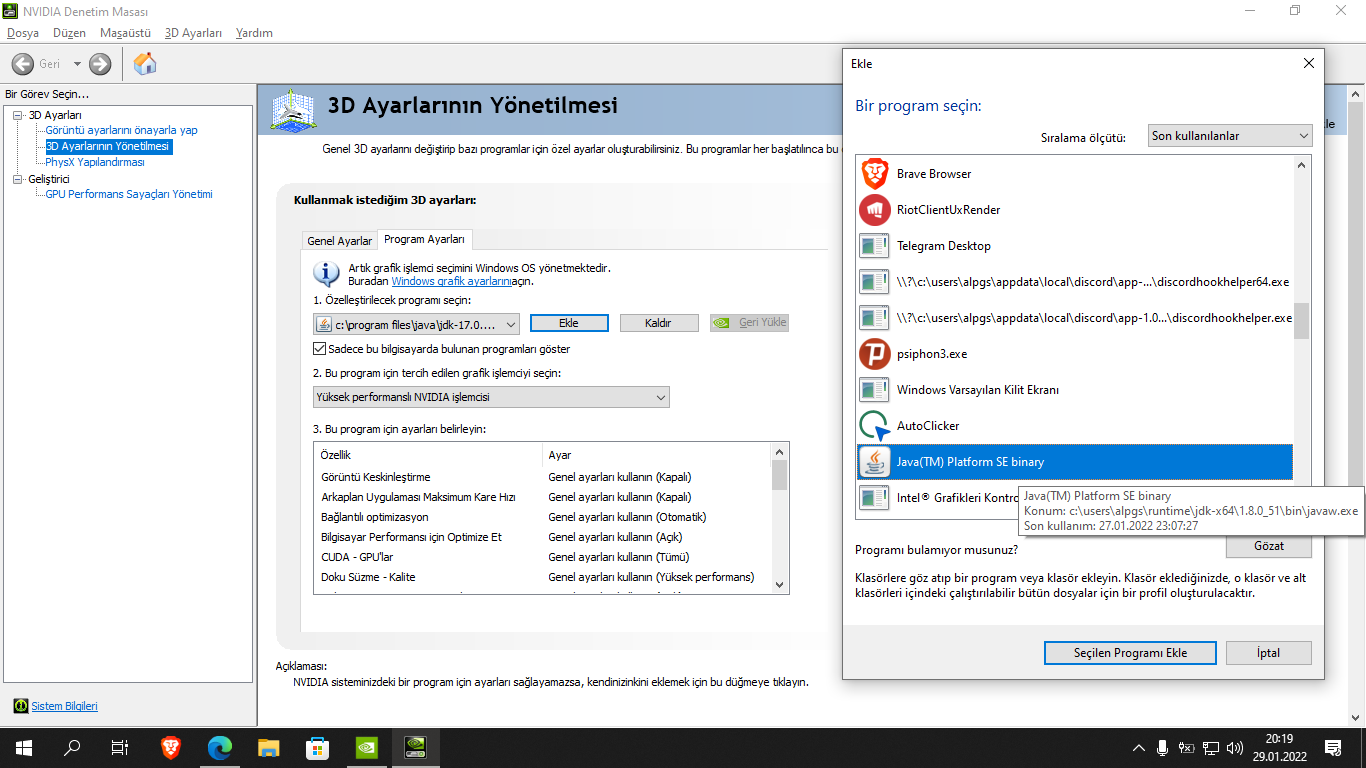This screenshot has width=1366, height=768.
Task: Open taskbar search
Action: pyautogui.click(x=72, y=748)
